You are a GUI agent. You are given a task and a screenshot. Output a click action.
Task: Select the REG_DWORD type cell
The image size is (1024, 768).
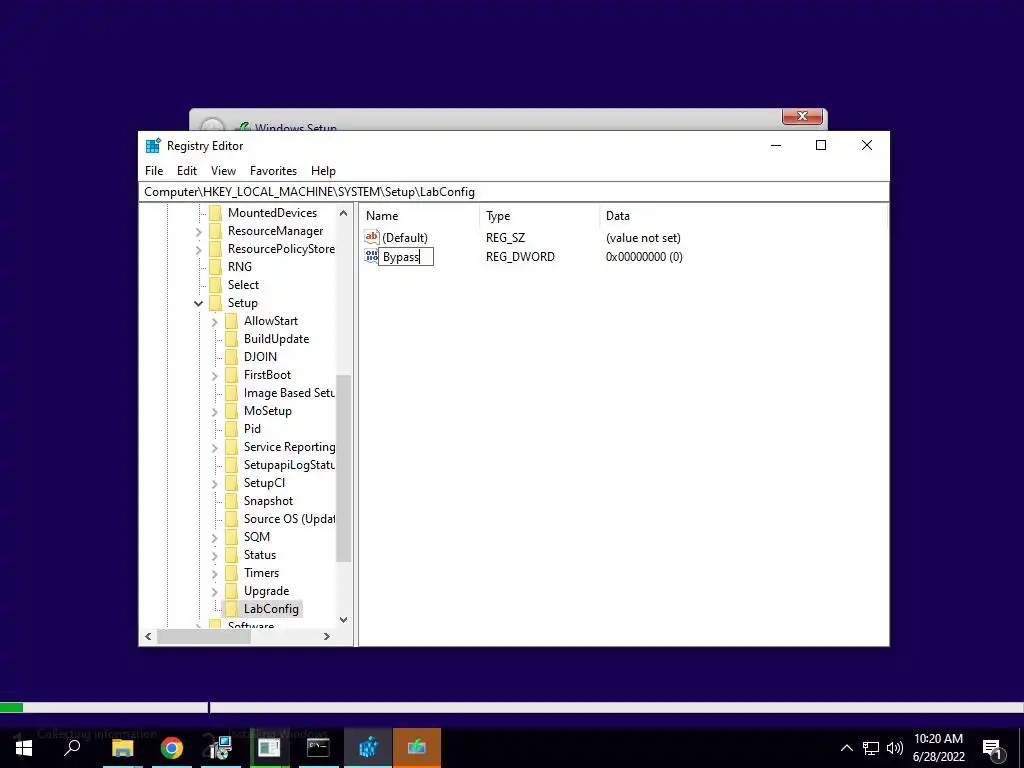point(520,257)
